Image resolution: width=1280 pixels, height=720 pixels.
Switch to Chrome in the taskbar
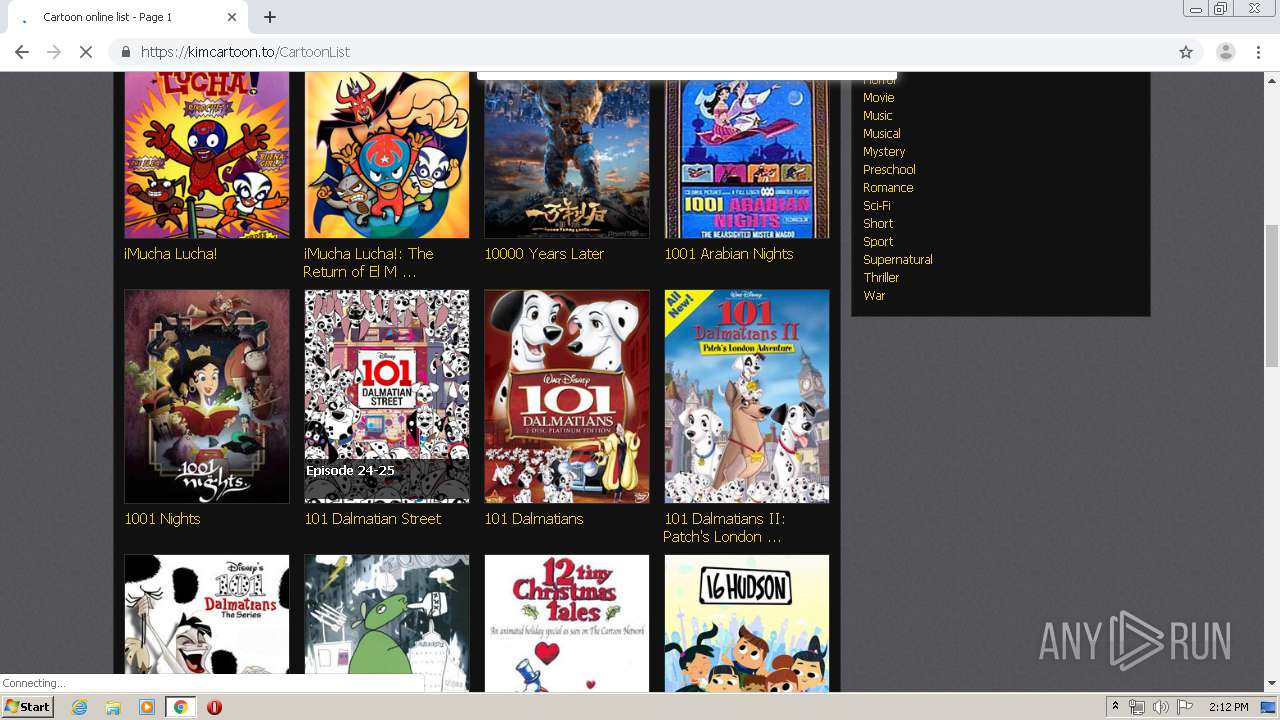point(180,707)
